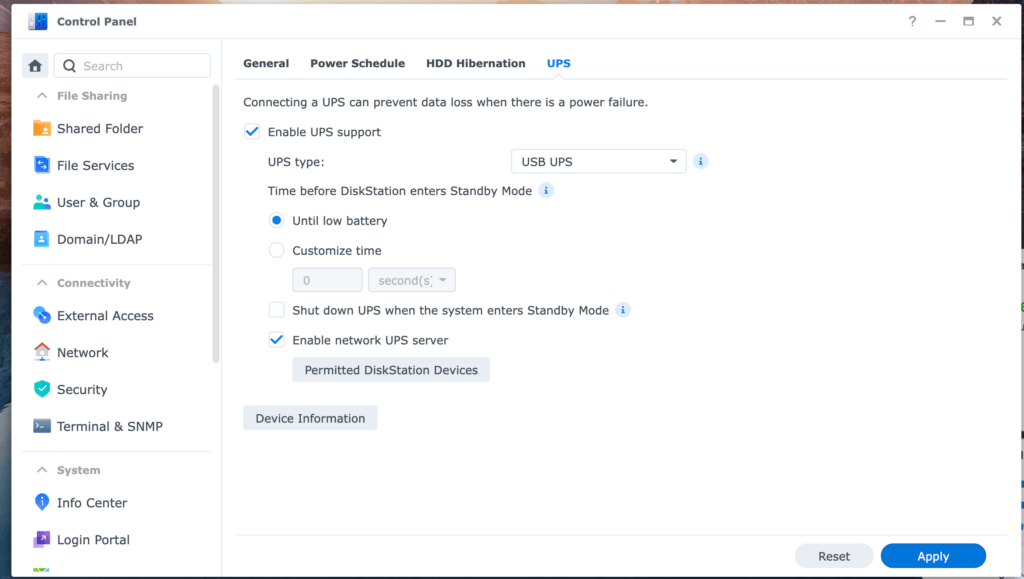Collapse the File Sharing section
This screenshot has width=1024, height=579.
(42, 96)
